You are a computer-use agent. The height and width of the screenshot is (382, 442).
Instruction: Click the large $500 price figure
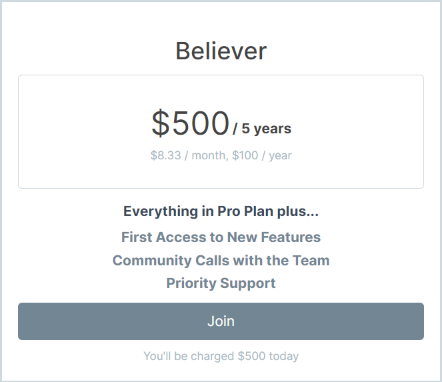[x=190, y=123]
